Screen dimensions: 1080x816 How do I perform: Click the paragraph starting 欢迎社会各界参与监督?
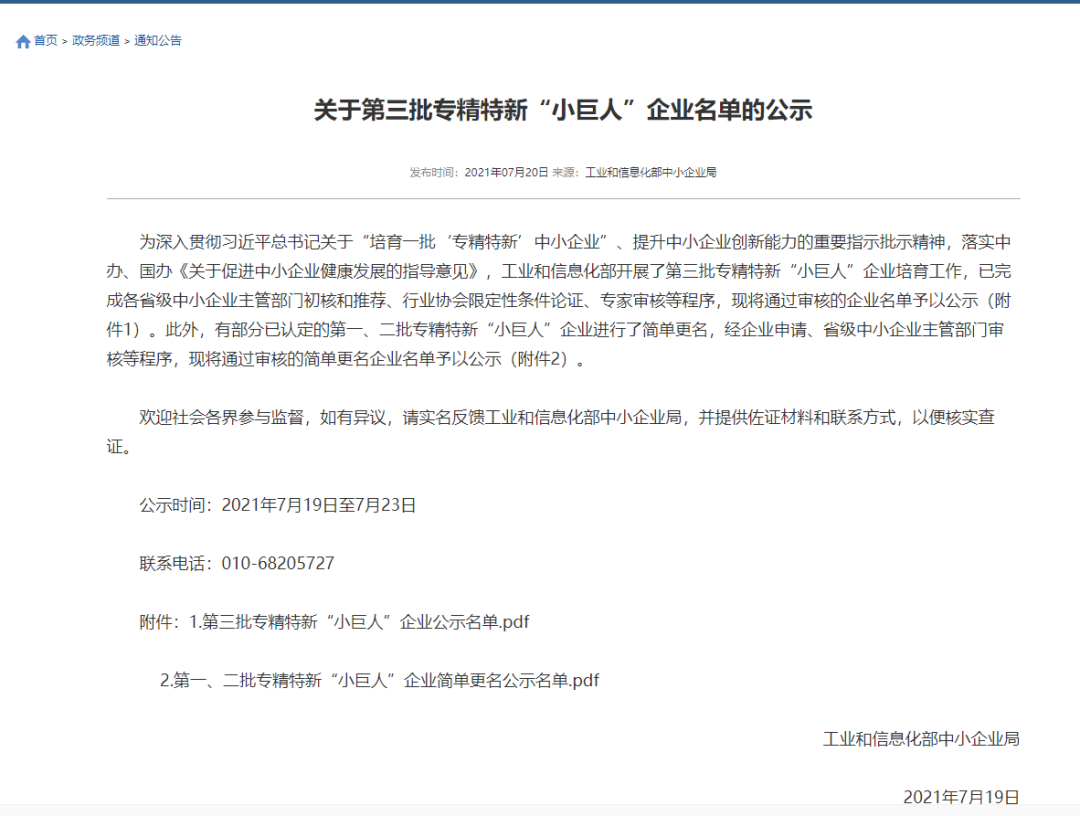(563, 418)
